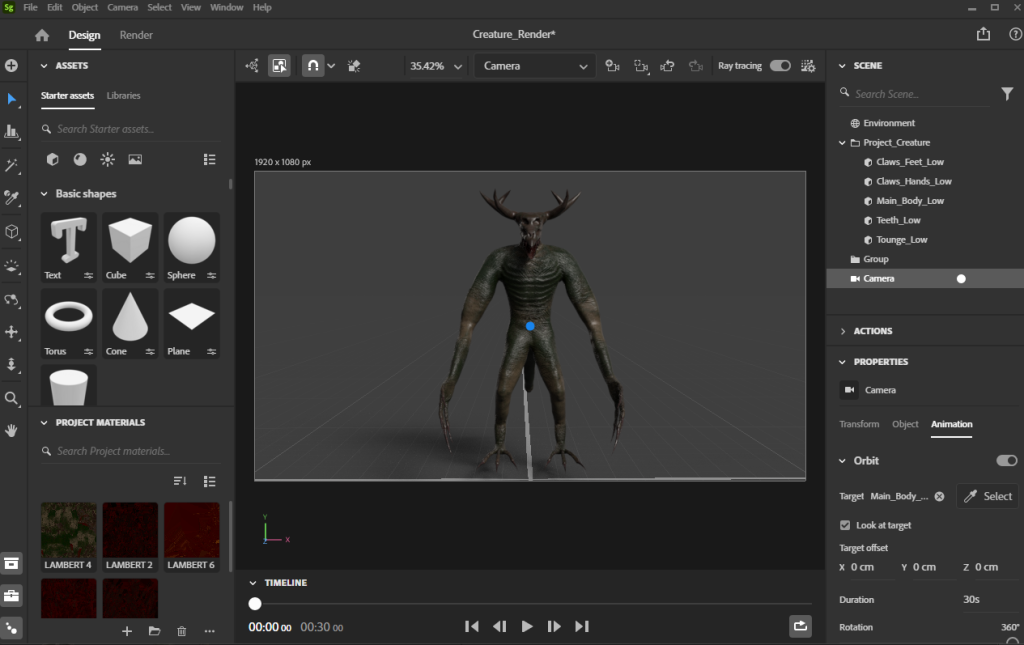Filter starter assets by lights
This screenshot has width=1024, height=645.
click(x=107, y=159)
